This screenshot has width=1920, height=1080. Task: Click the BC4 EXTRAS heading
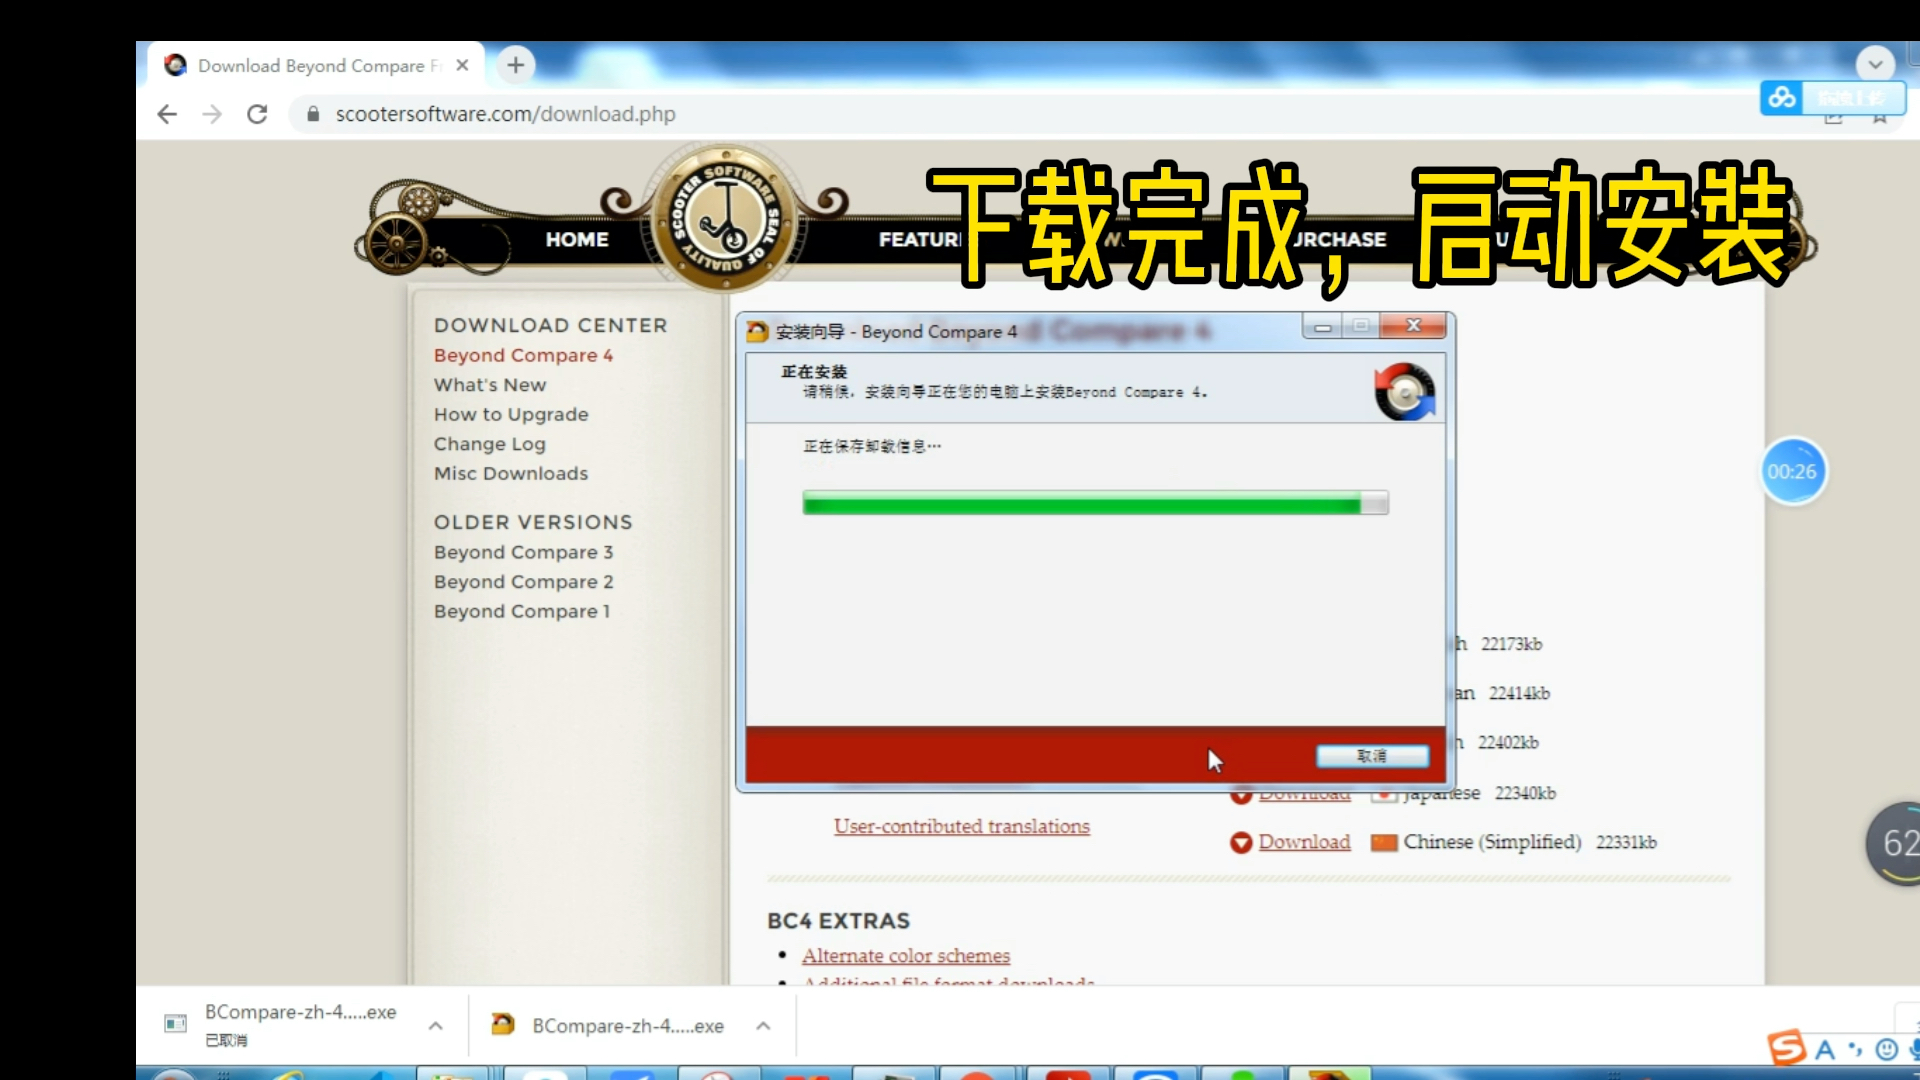point(838,921)
